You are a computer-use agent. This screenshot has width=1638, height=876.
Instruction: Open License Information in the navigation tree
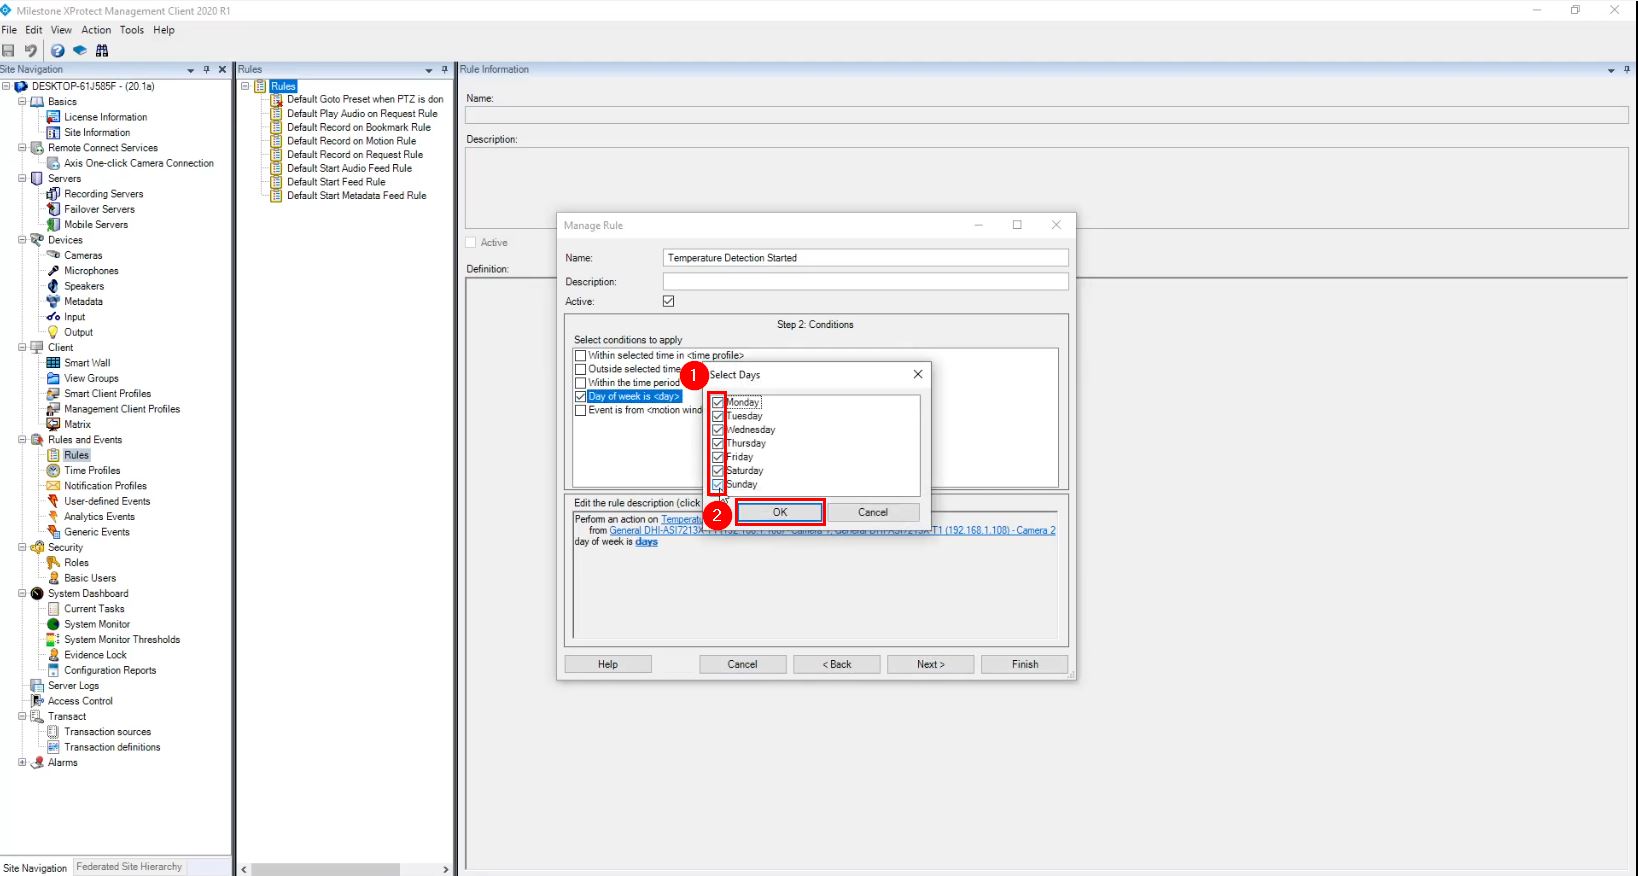[105, 117]
